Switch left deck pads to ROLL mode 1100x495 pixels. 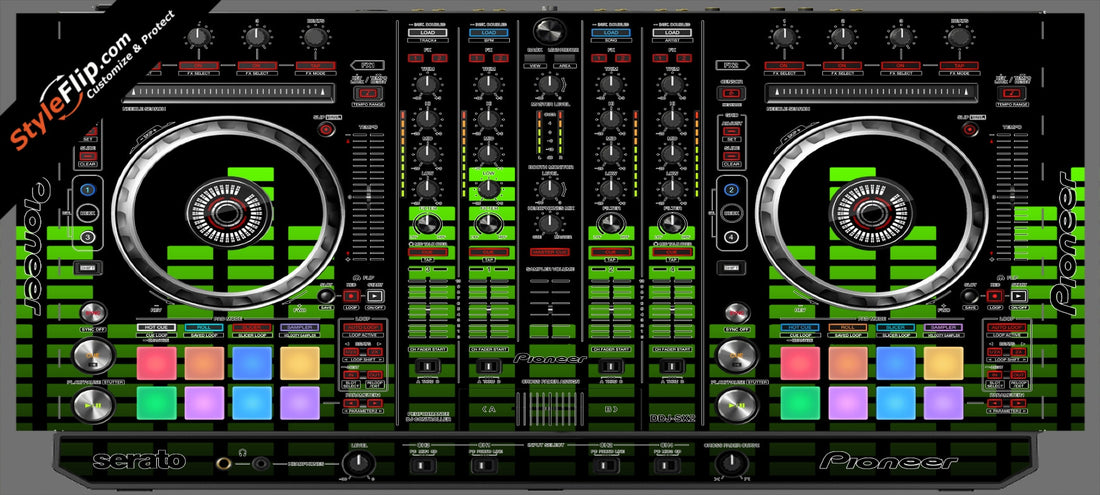203,327
